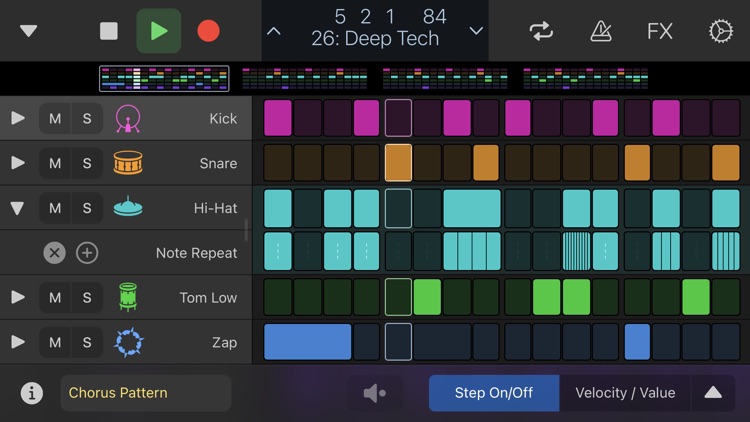
Task: Open the settings gear
Action: tap(720, 32)
